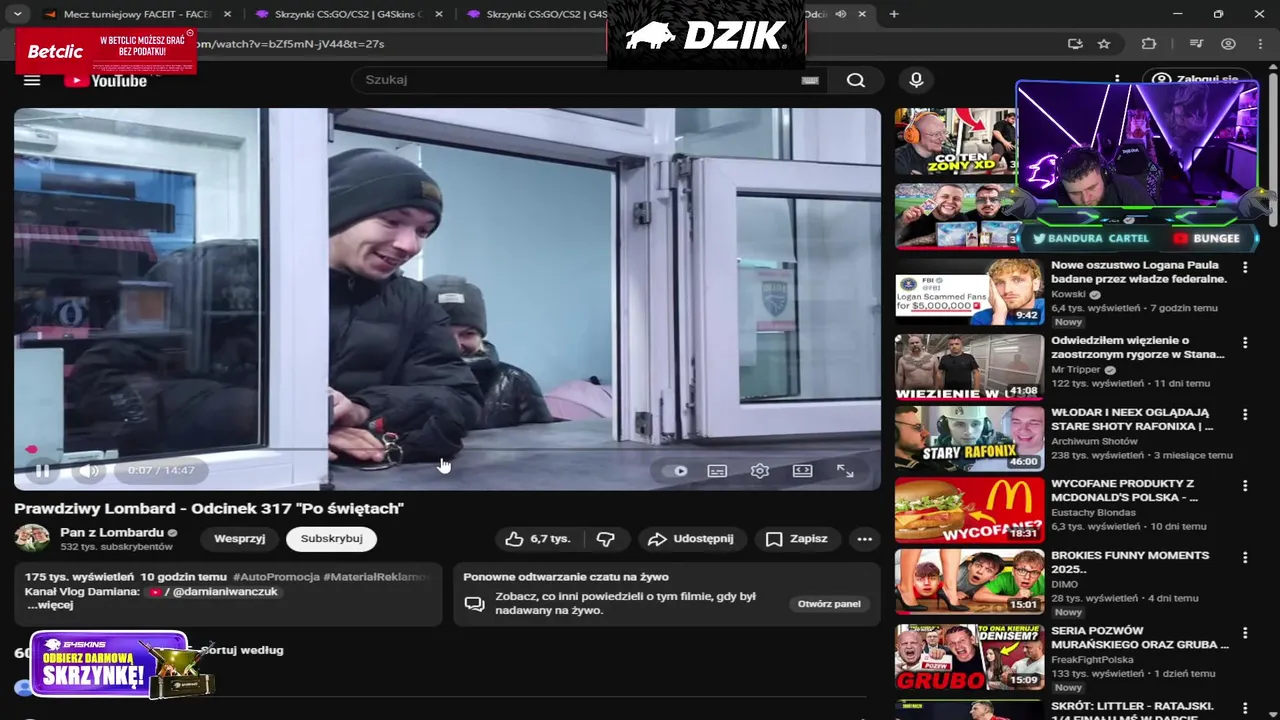
Task: Open the STARY RAFONIX video thumbnail
Action: (x=969, y=437)
